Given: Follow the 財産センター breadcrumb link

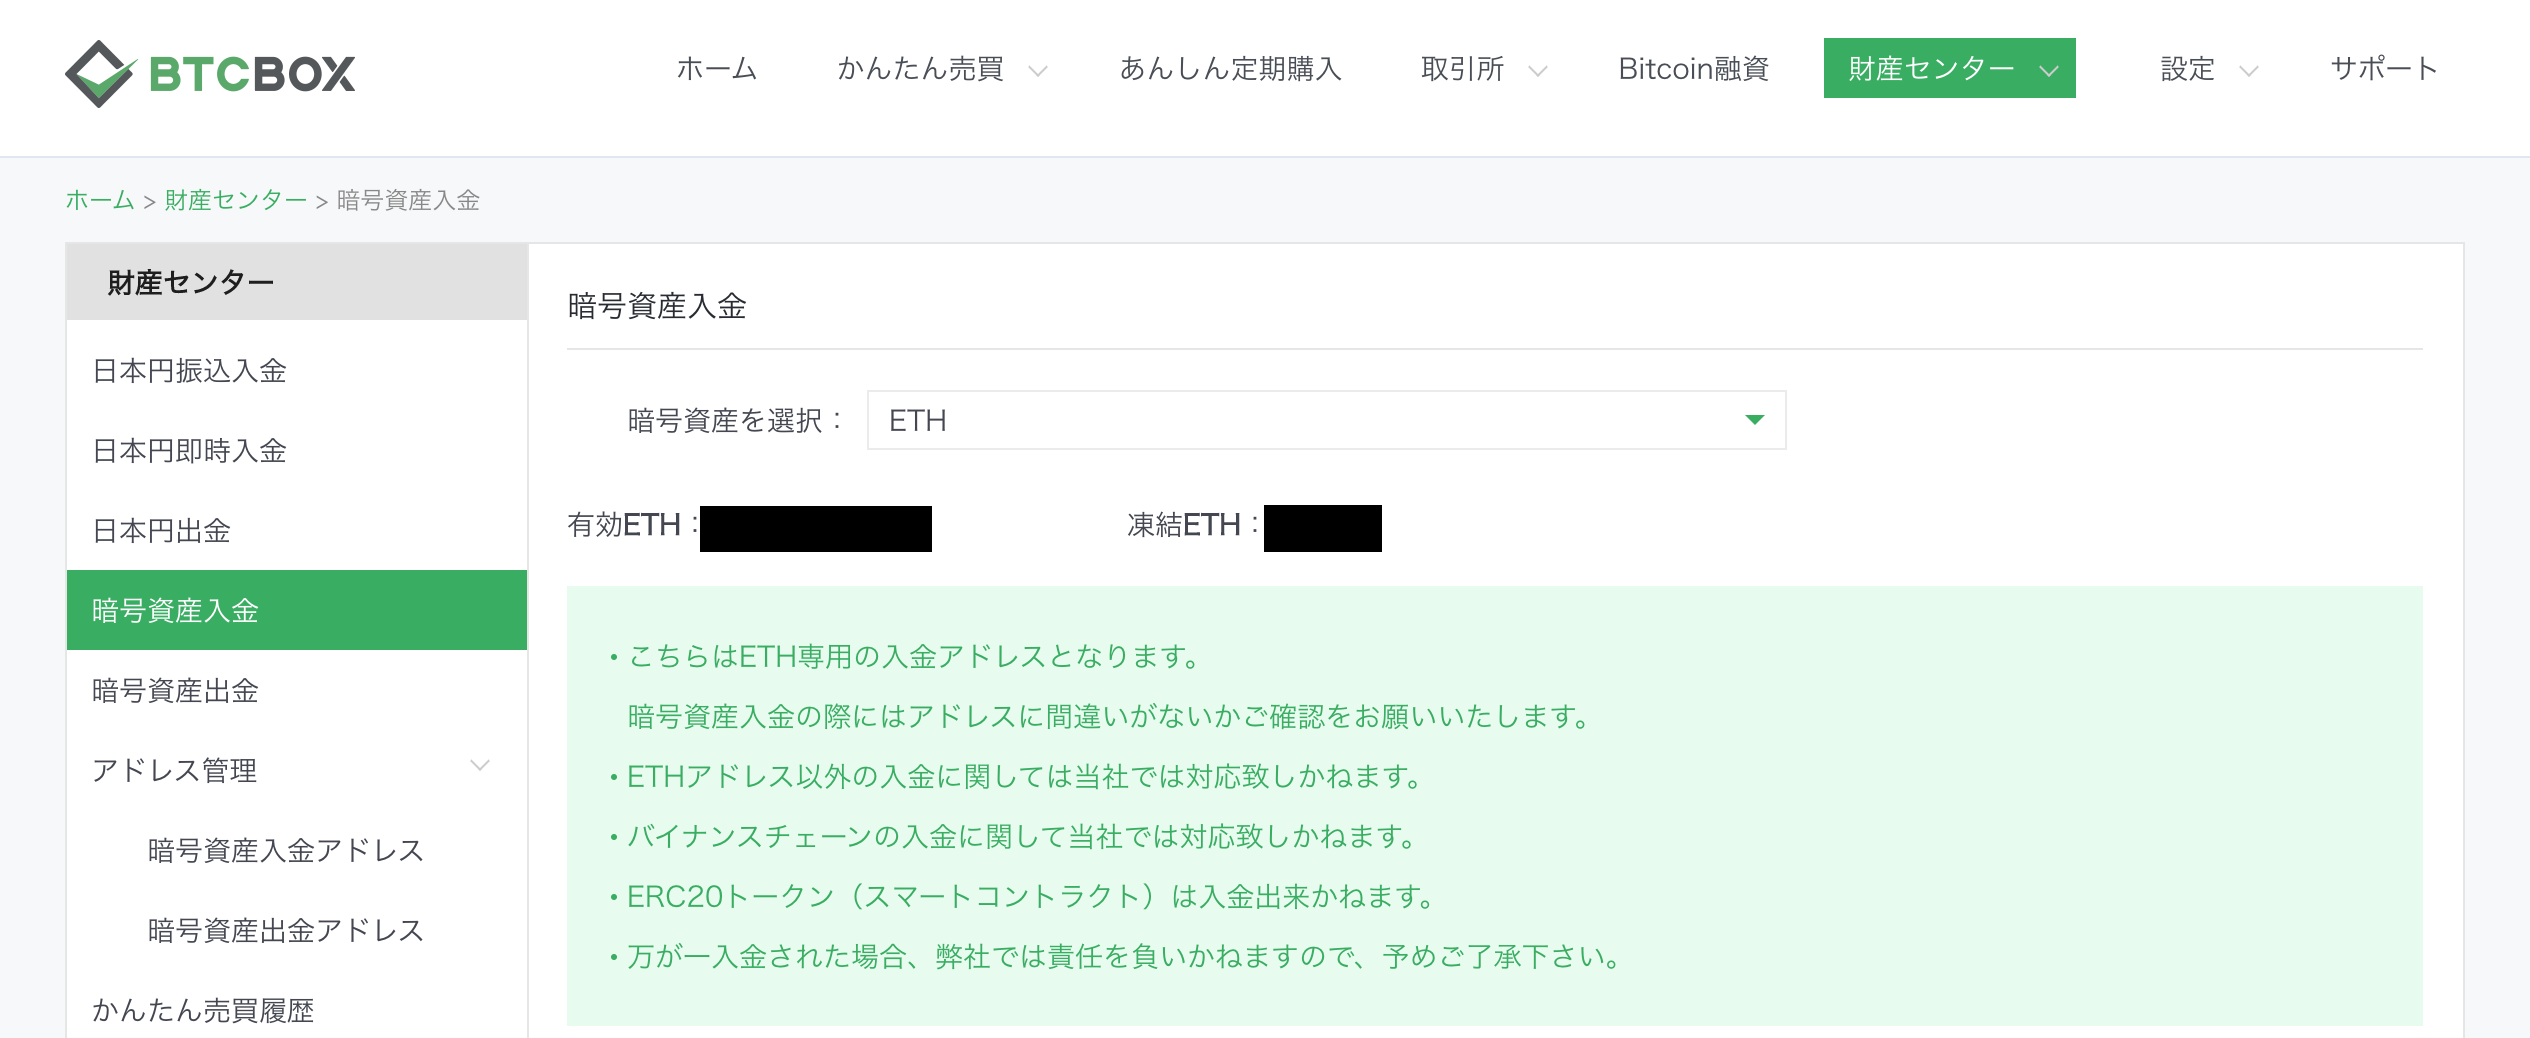Looking at the screenshot, I should pos(236,200).
